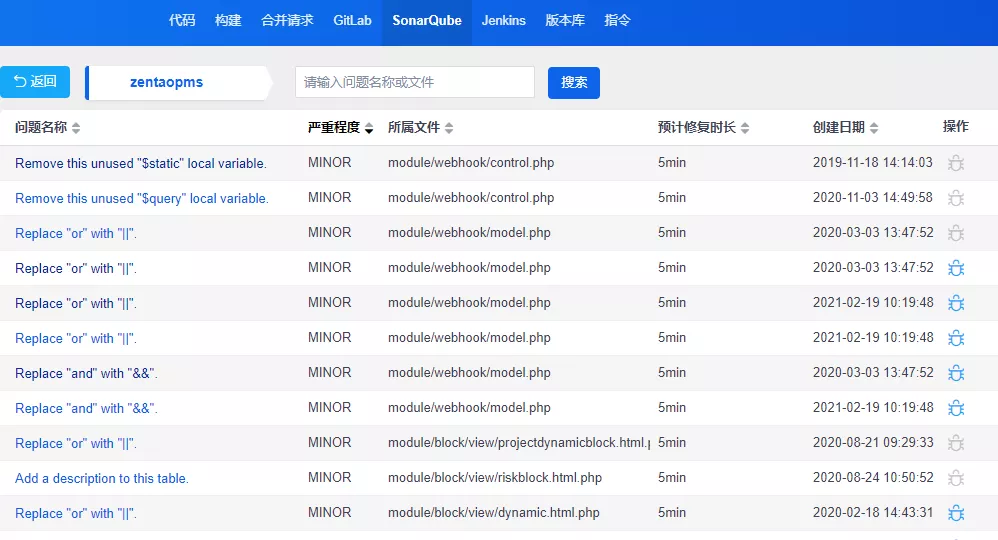
Task: Sort by 预计修复时长 column arrows
Action: pyautogui.click(x=745, y=128)
